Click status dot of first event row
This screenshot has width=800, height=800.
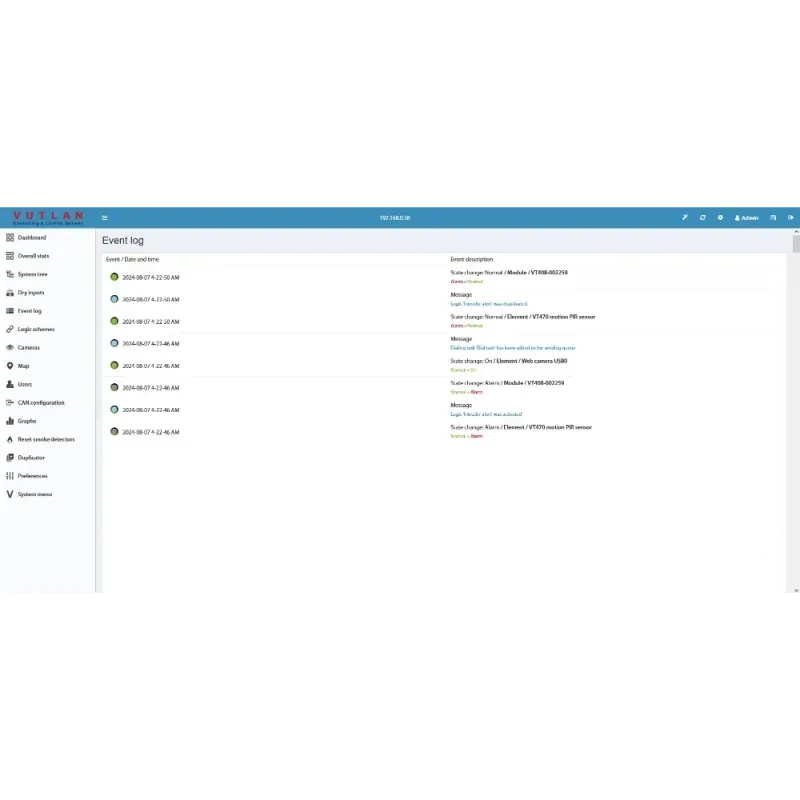pos(114,277)
